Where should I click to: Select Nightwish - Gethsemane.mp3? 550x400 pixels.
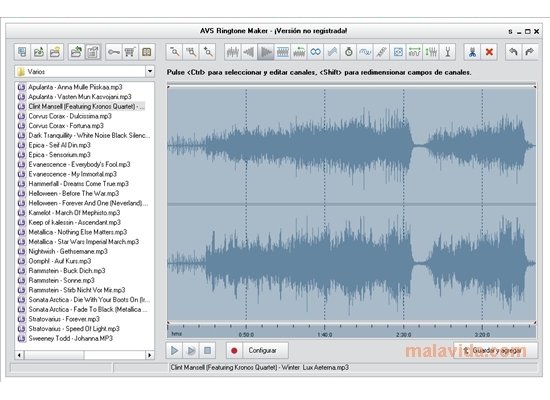point(68,251)
